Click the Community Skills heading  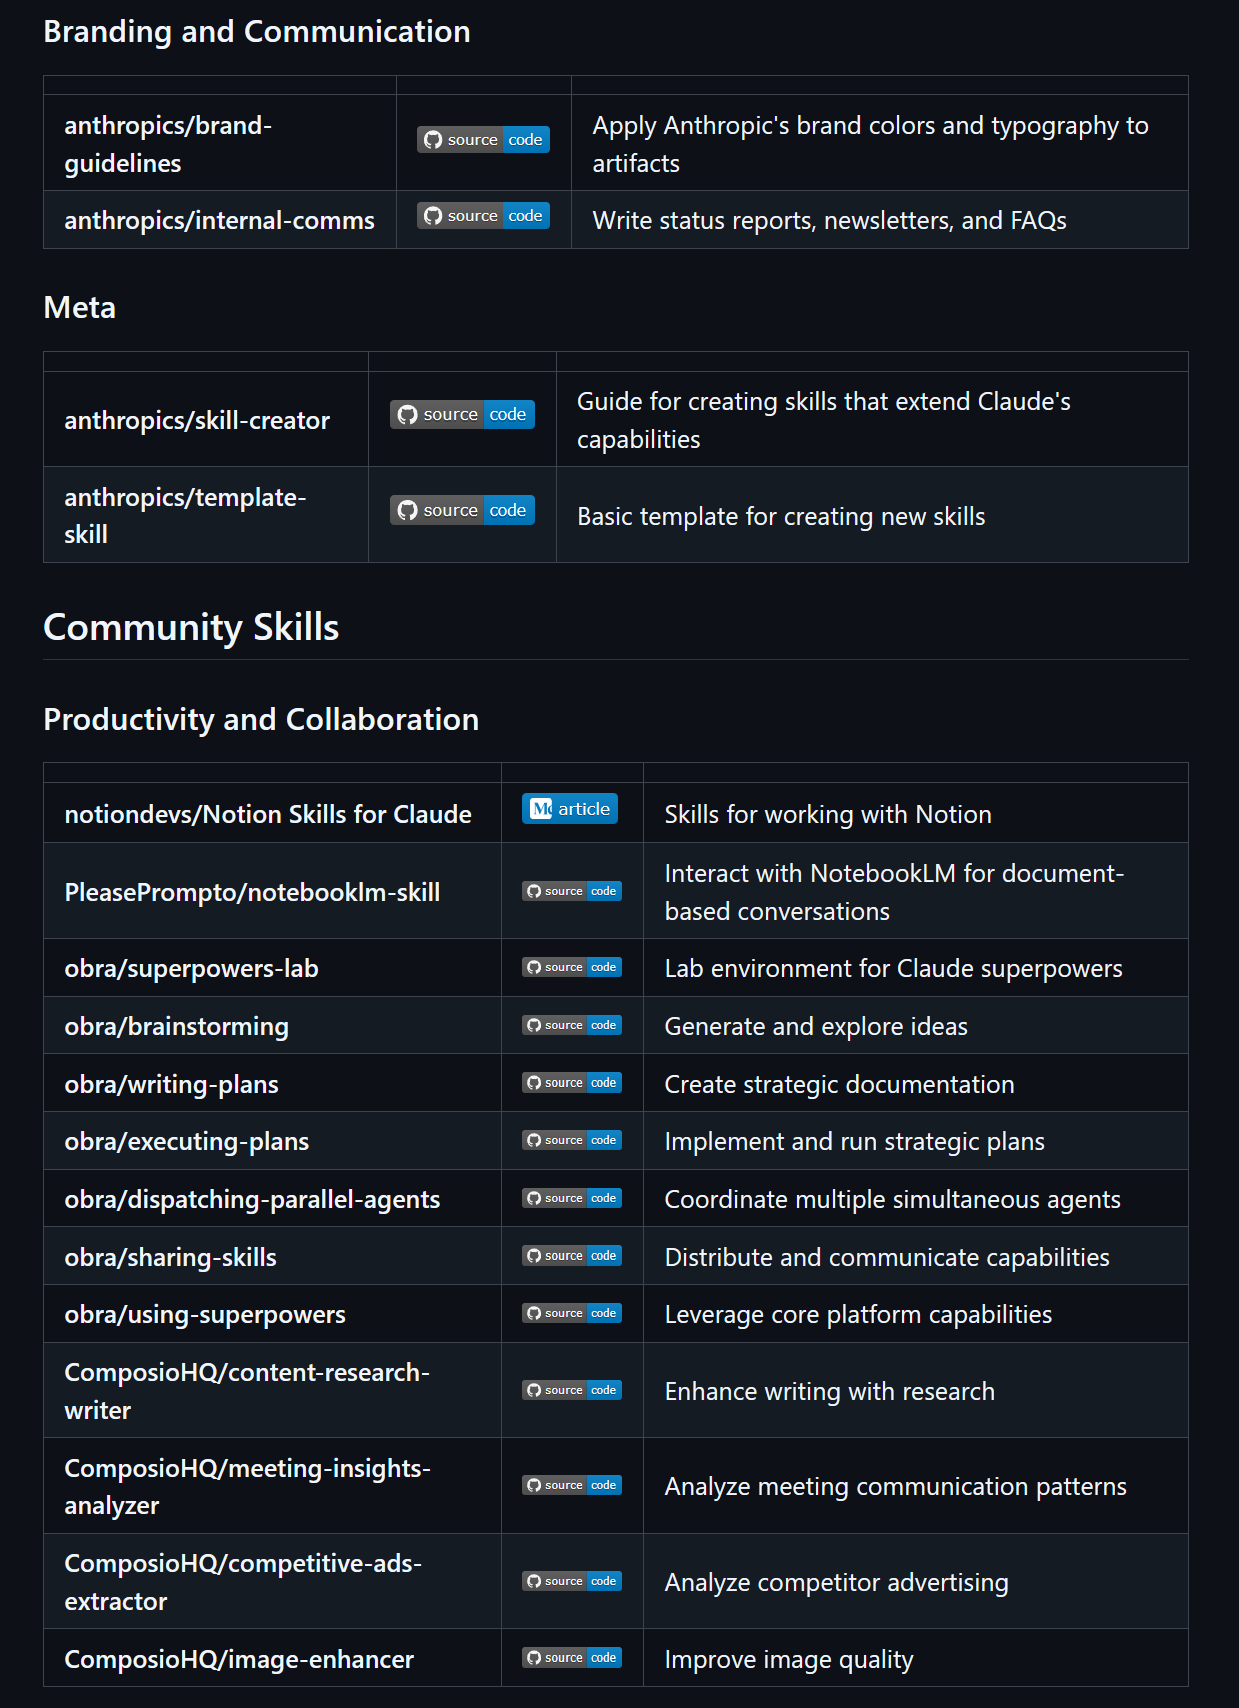click(191, 628)
